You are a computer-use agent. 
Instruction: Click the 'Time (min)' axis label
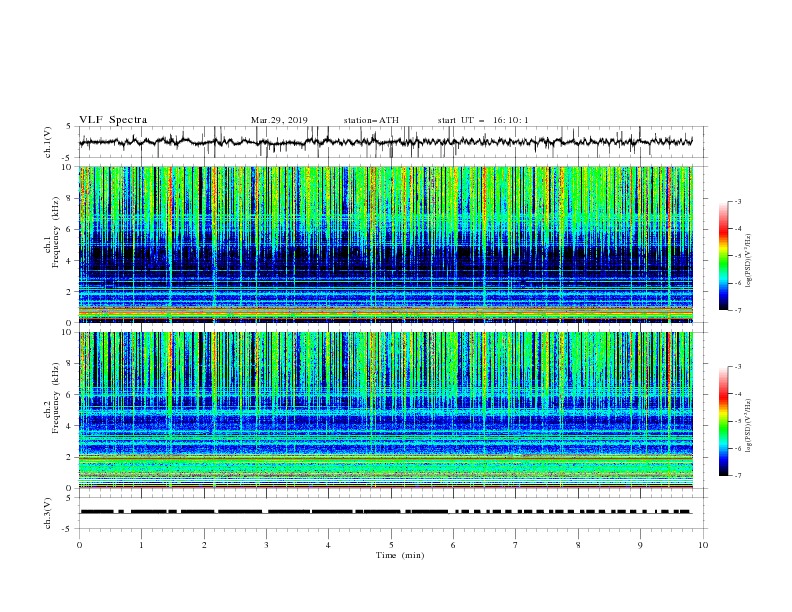pos(400,555)
